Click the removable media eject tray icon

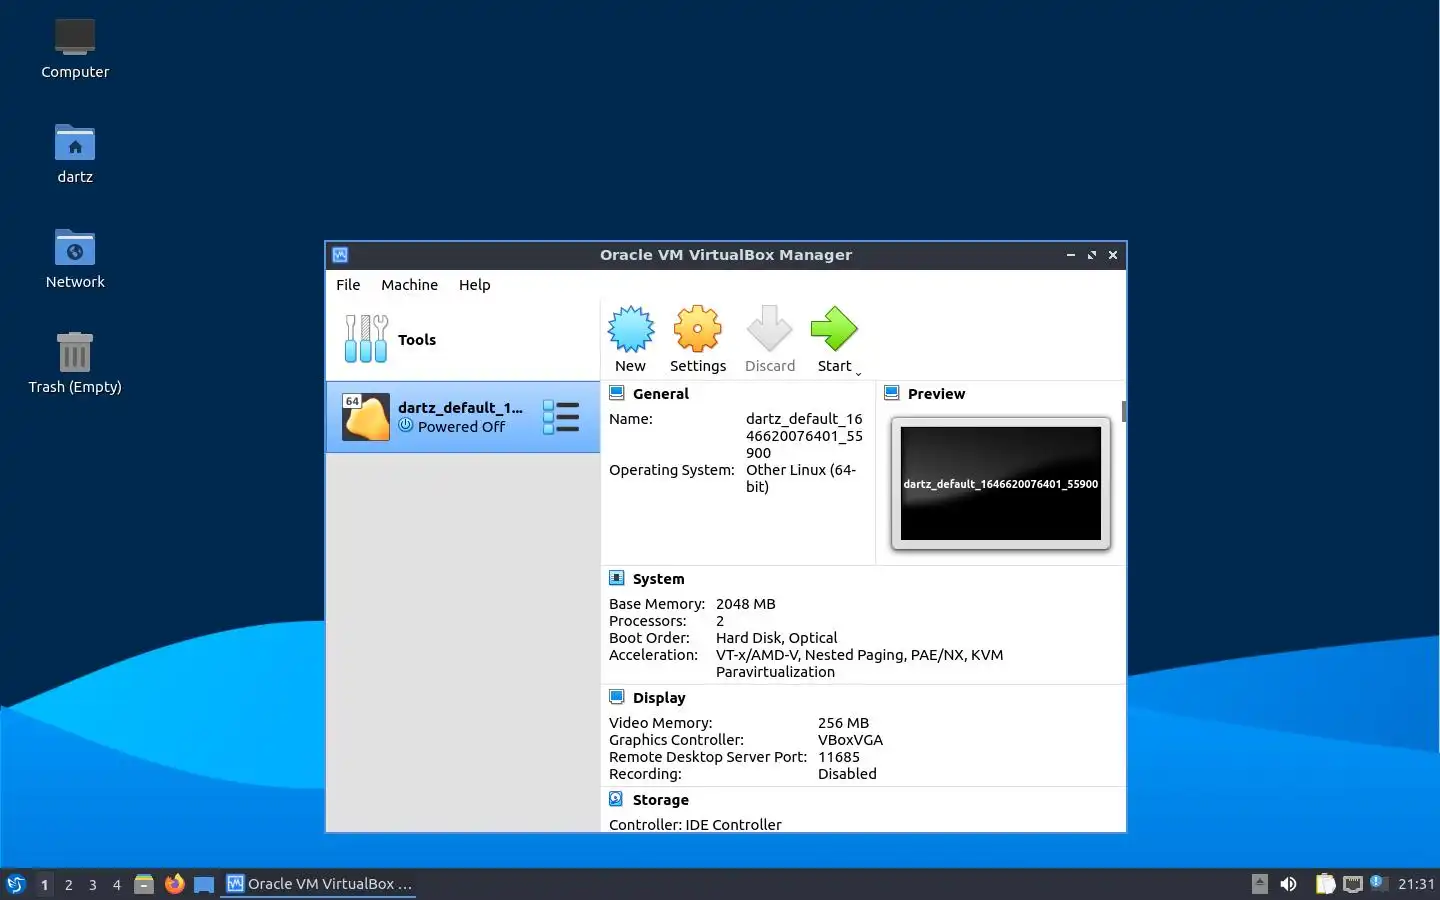1260,884
